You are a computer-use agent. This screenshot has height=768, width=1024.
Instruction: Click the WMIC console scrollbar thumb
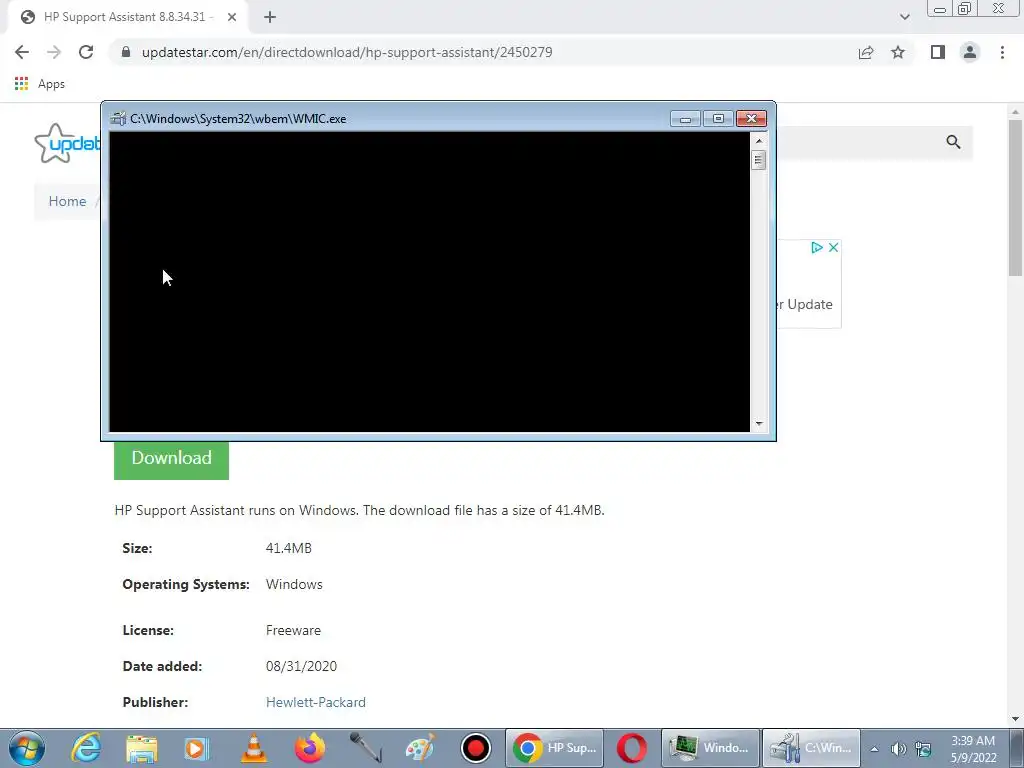point(758,160)
